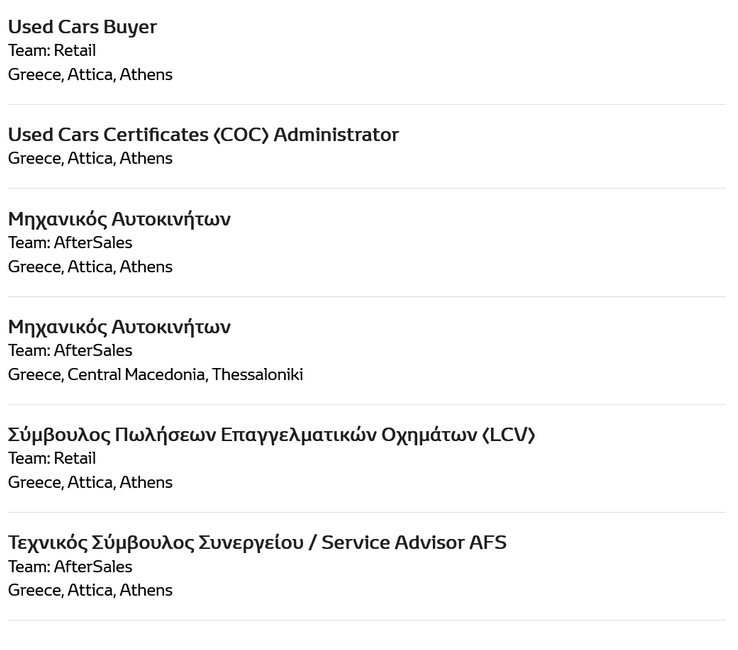Click the (LCV) abbreviation in the title

point(509,434)
